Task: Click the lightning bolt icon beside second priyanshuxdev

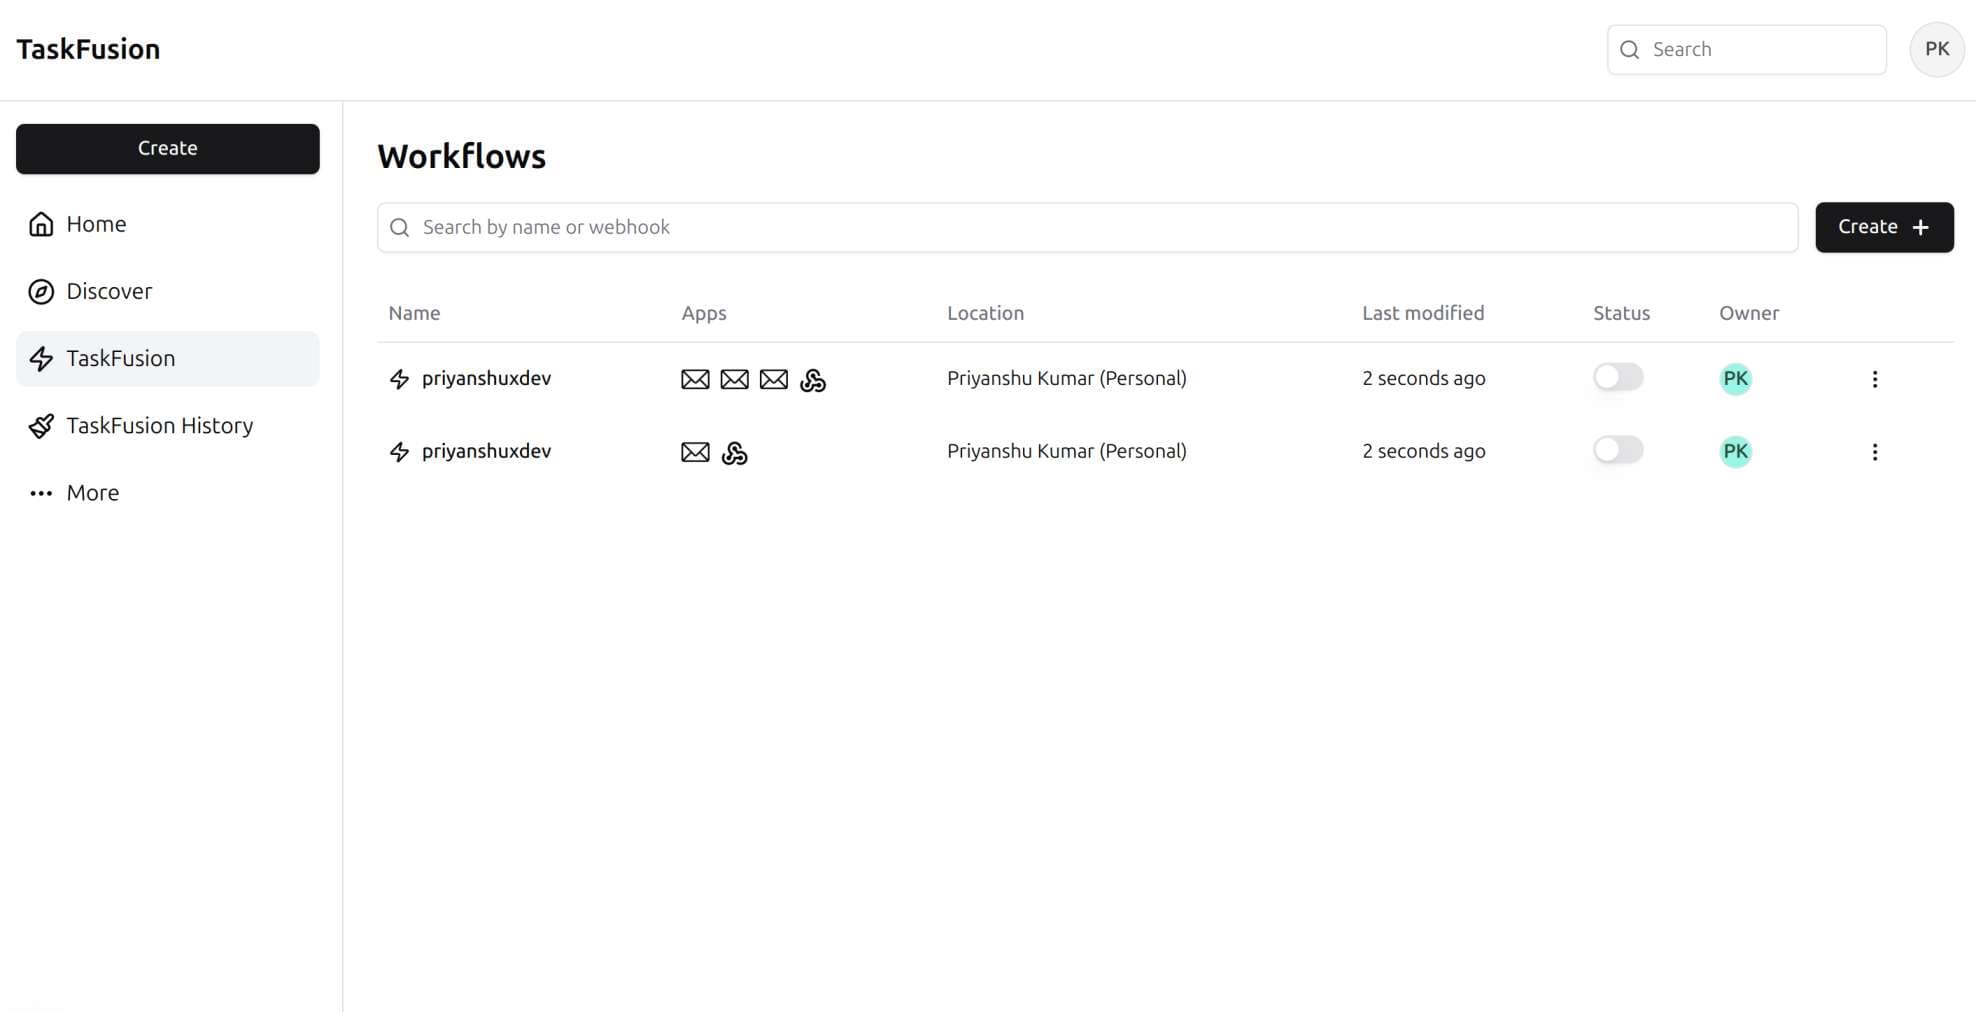Action: pos(399,452)
